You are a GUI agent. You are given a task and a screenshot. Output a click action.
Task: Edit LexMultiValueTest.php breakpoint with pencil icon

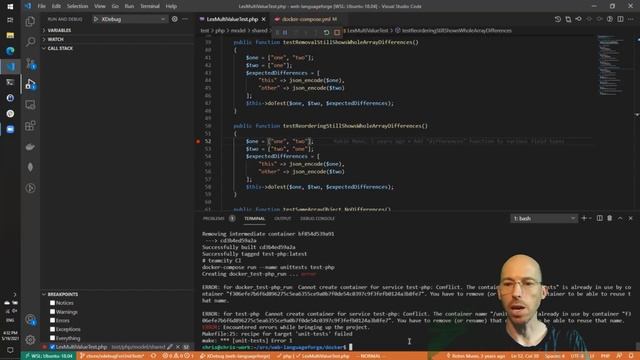point(170,347)
